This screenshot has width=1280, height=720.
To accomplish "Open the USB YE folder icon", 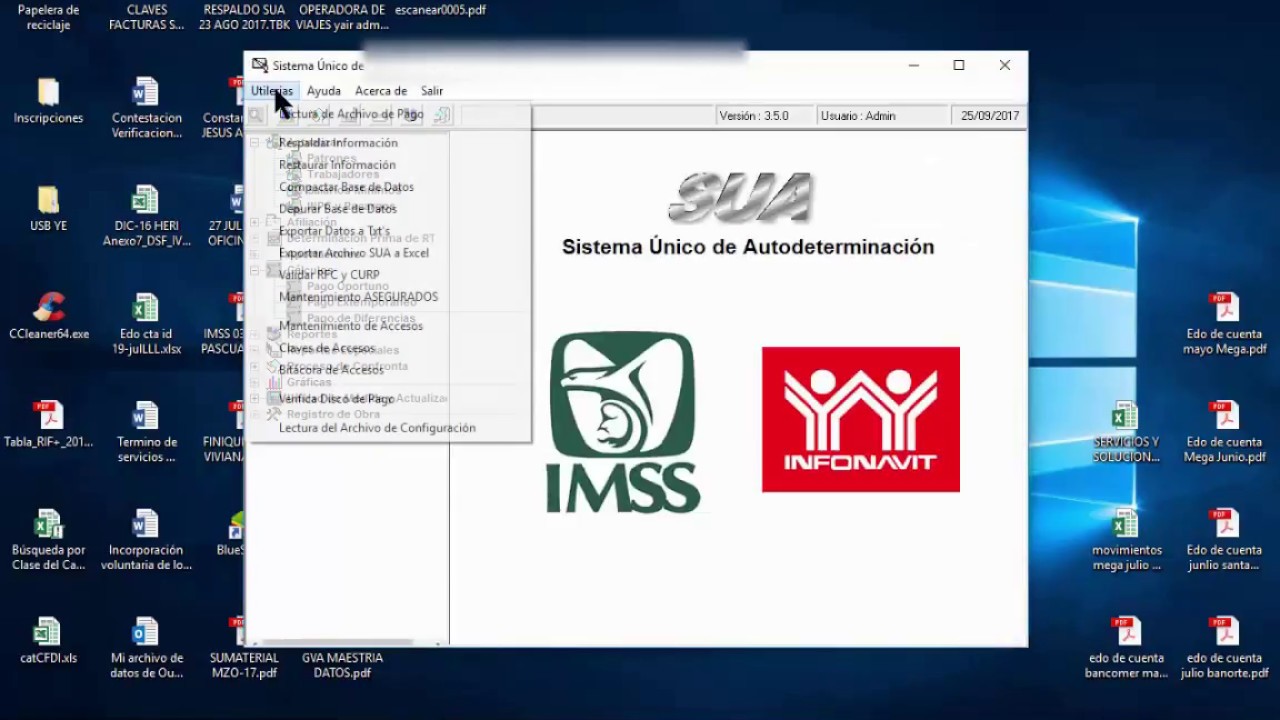I will [48, 200].
